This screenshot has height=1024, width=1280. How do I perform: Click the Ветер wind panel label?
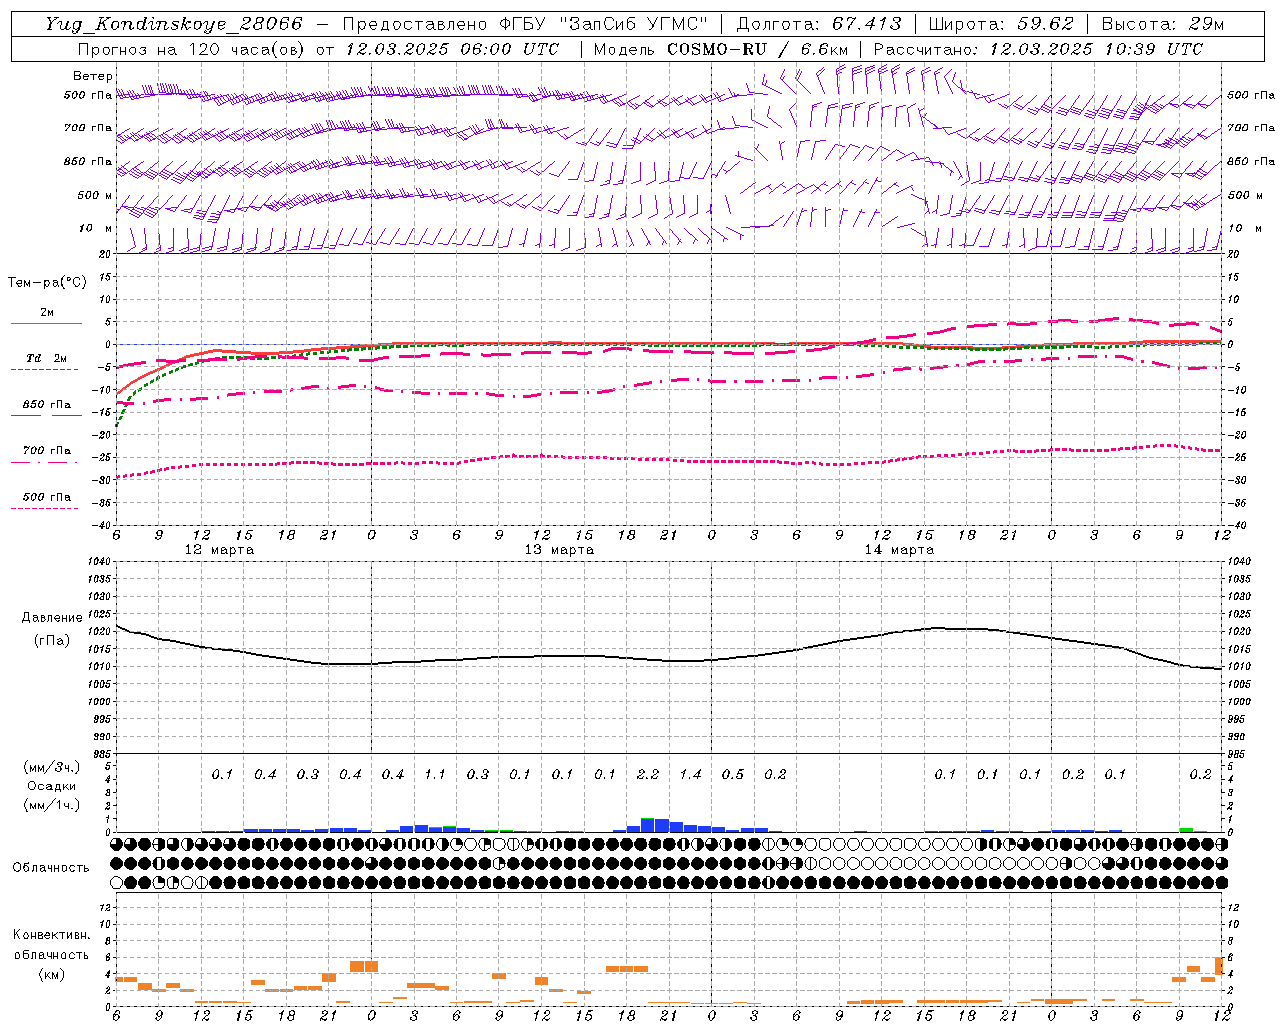pyautogui.click(x=93, y=76)
